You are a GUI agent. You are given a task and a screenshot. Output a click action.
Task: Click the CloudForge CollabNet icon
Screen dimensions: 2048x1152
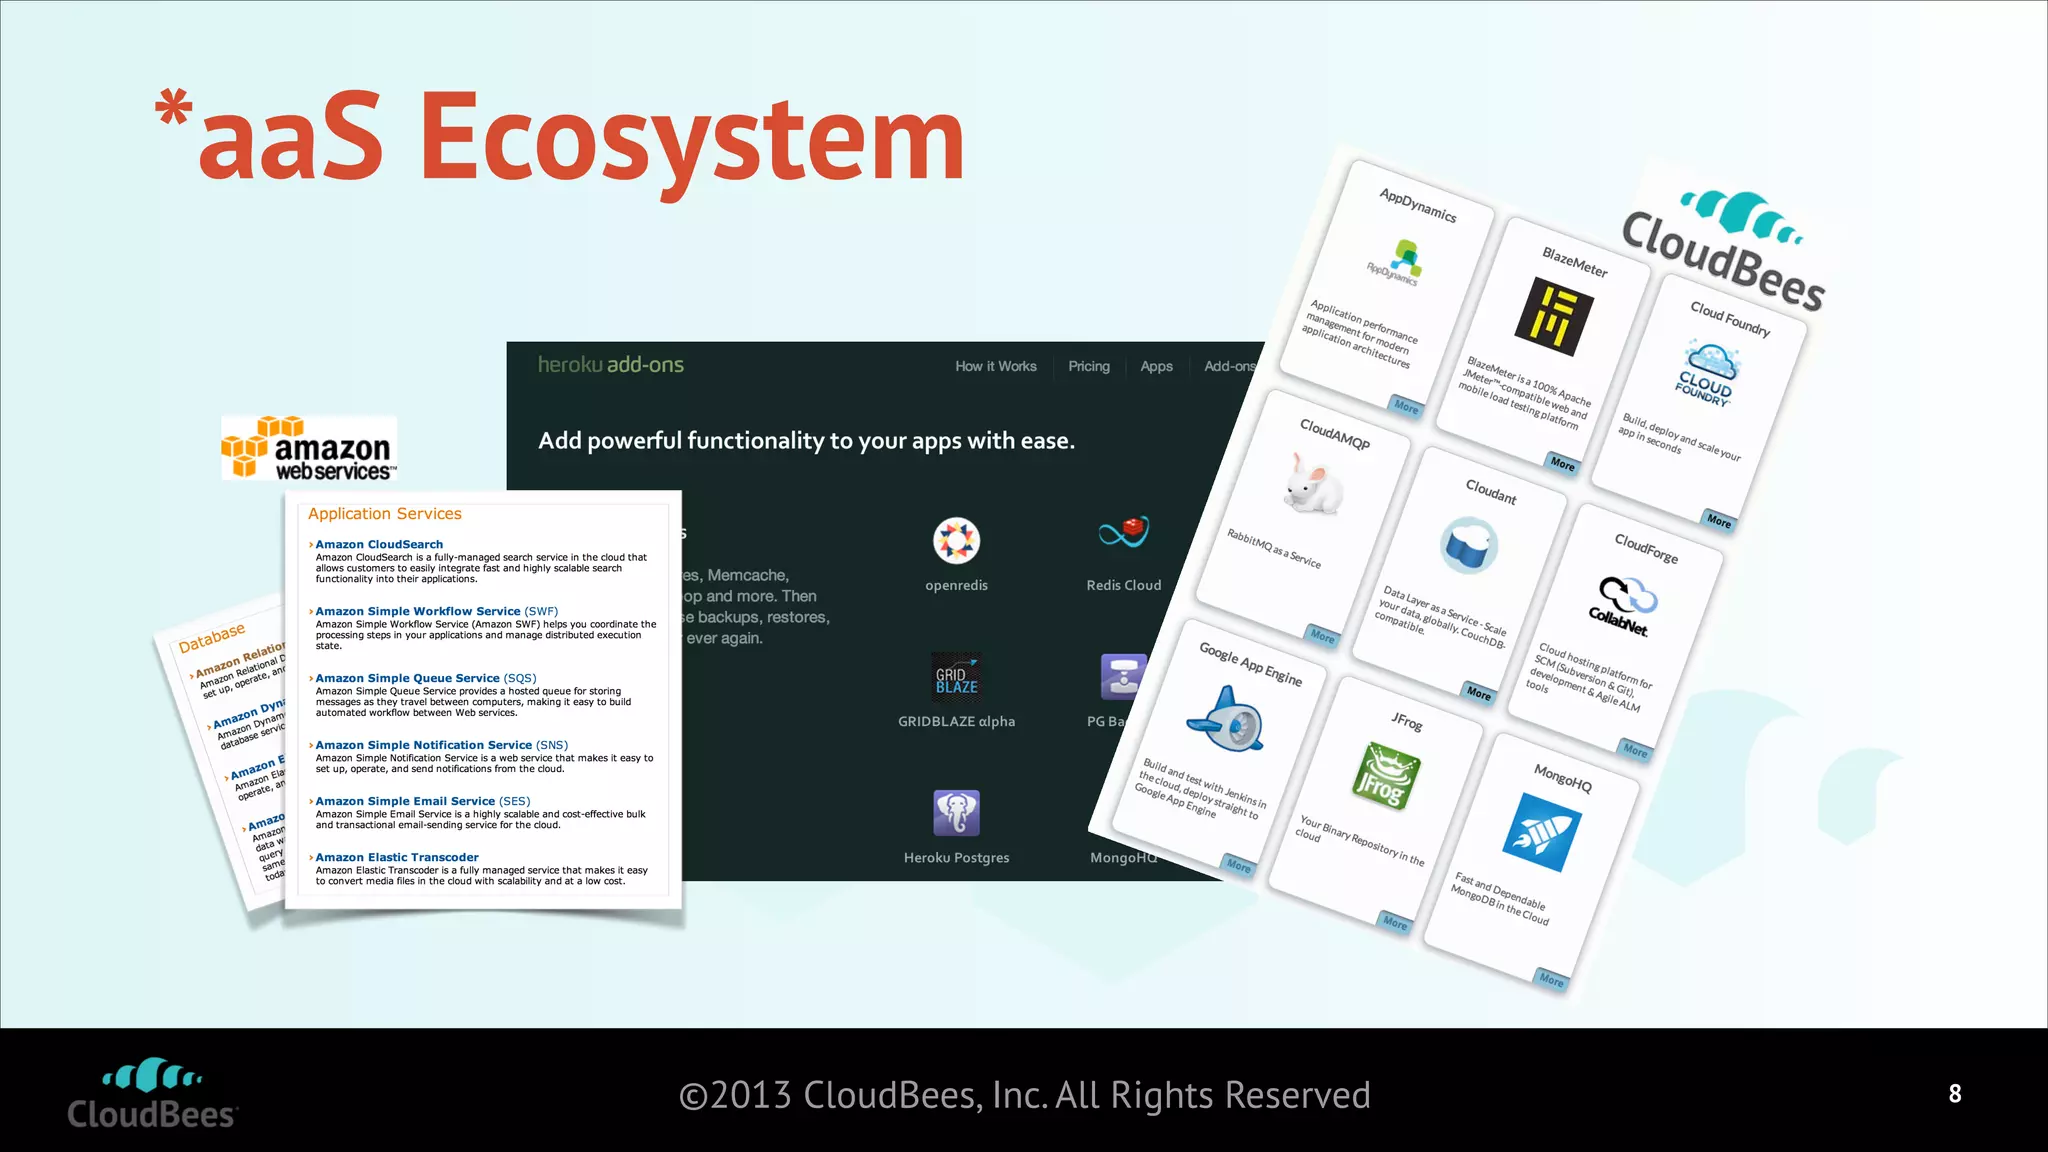pos(1624,606)
